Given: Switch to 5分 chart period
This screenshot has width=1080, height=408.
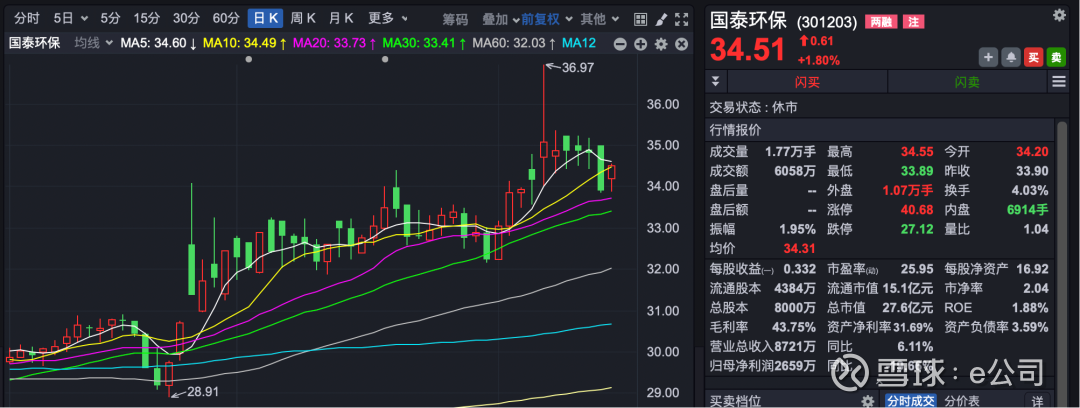Looking at the screenshot, I should (x=110, y=19).
